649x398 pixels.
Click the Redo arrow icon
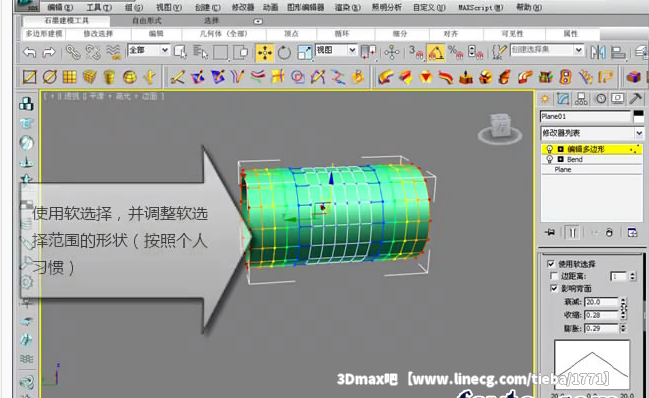pos(49,53)
